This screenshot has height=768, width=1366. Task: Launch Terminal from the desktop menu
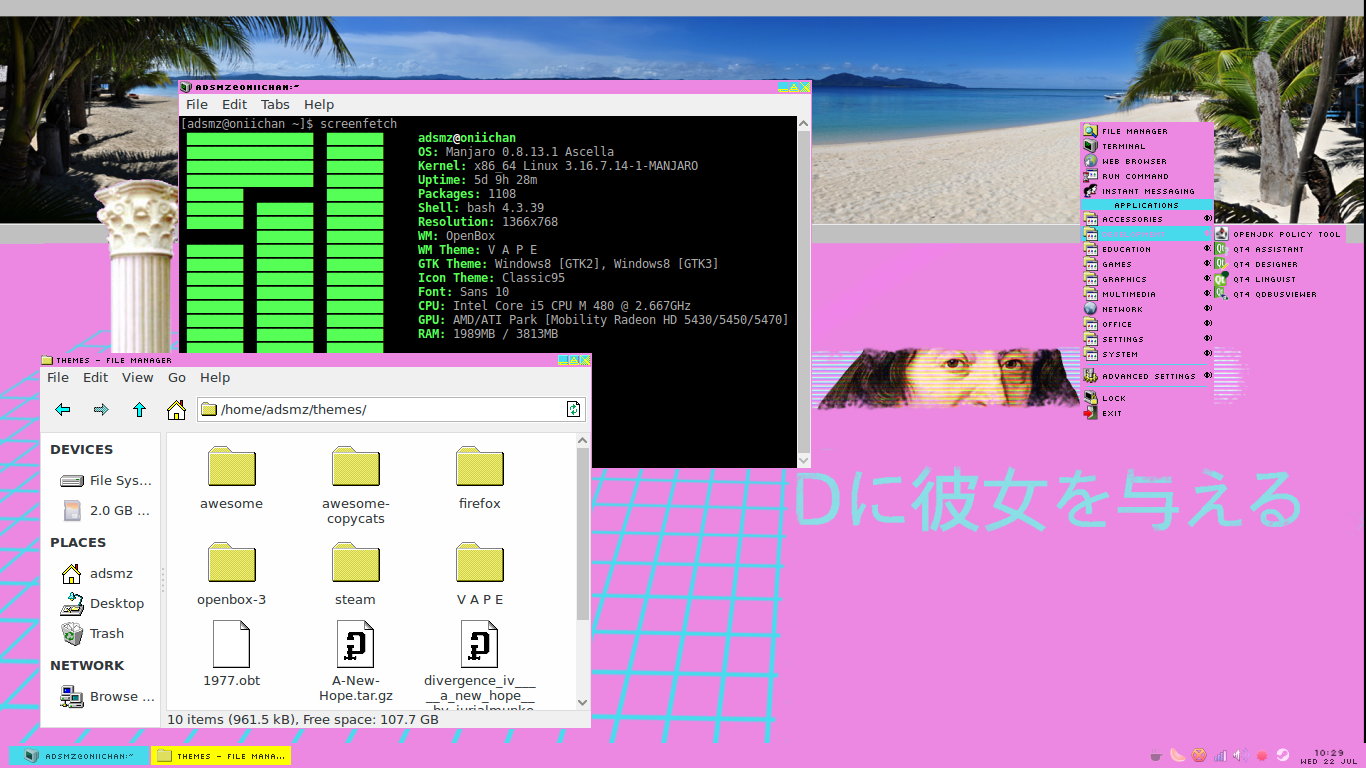click(x=1147, y=146)
